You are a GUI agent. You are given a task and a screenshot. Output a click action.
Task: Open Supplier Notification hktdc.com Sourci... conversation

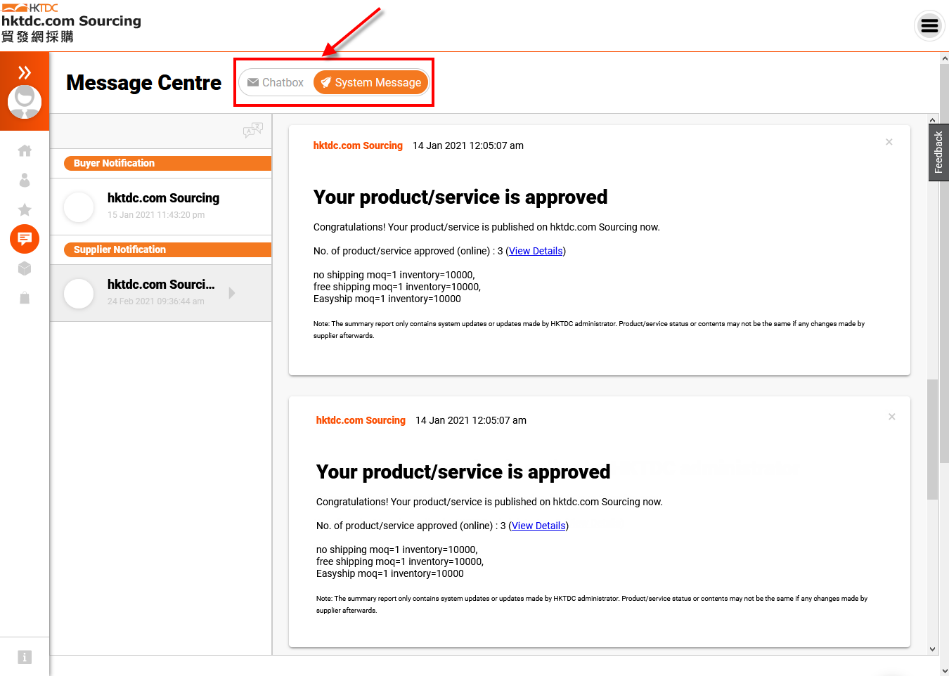click(161, 293)
